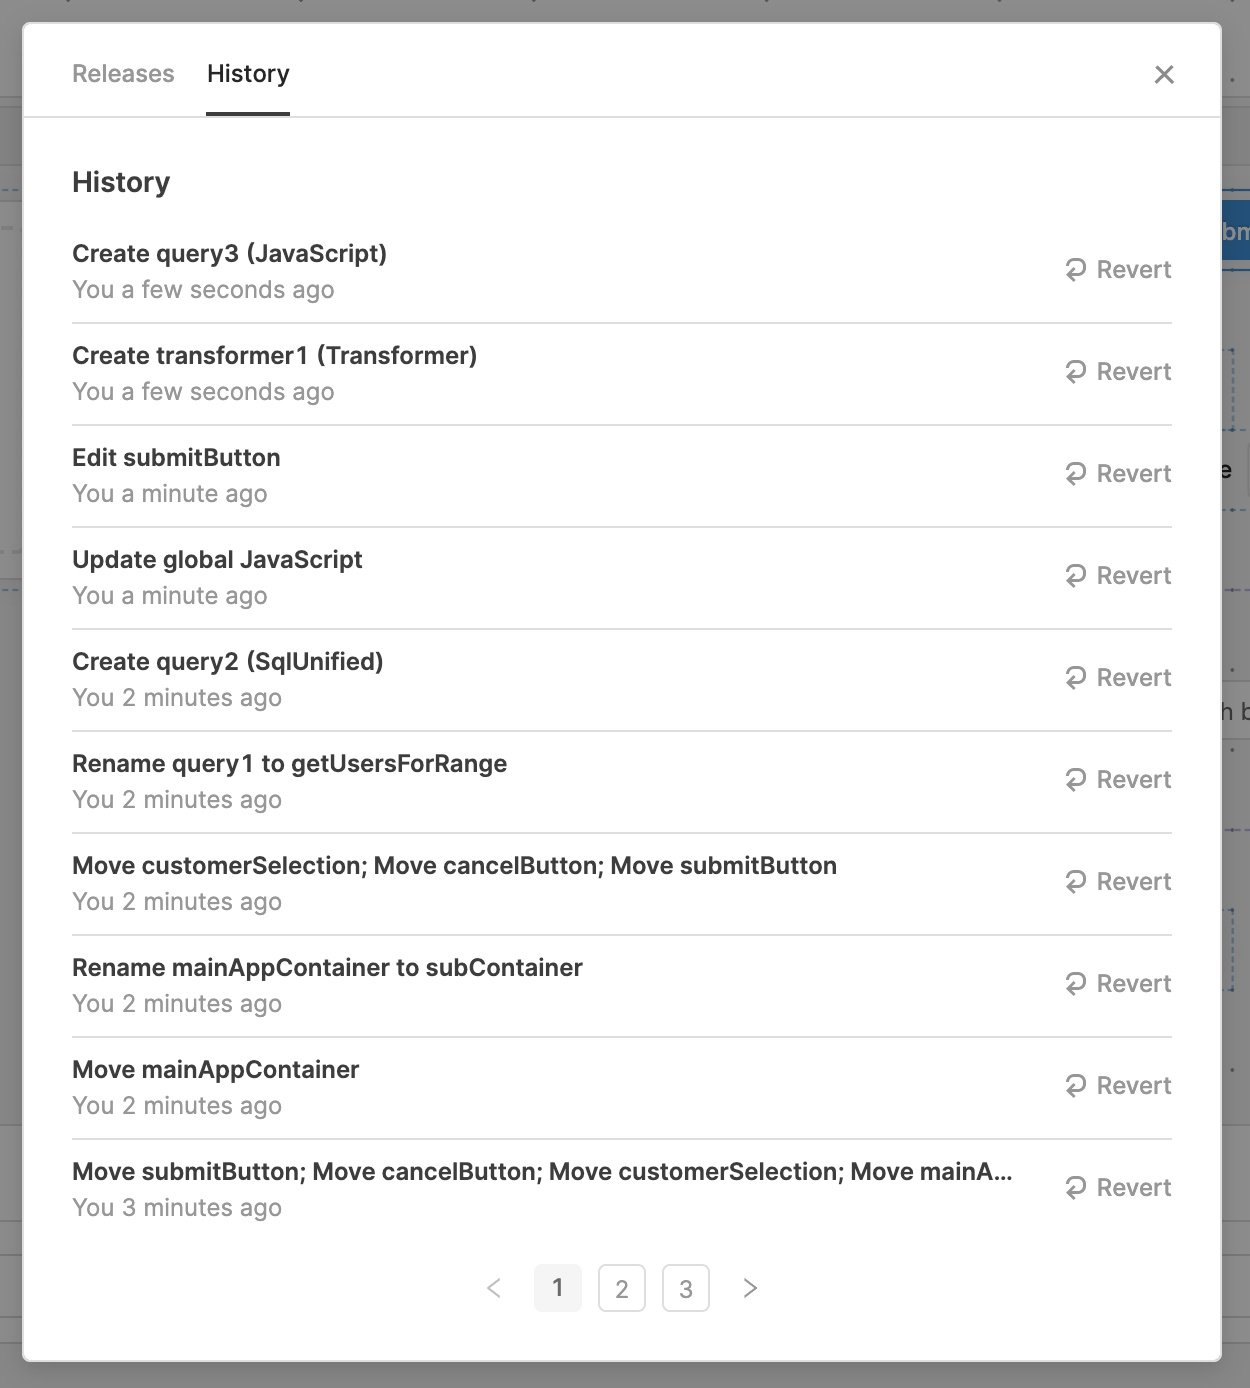Revert the Create query2 (SqlUnified) entry
The height and width of the screenshot is (1388, 1250).
click(1118, 678)
